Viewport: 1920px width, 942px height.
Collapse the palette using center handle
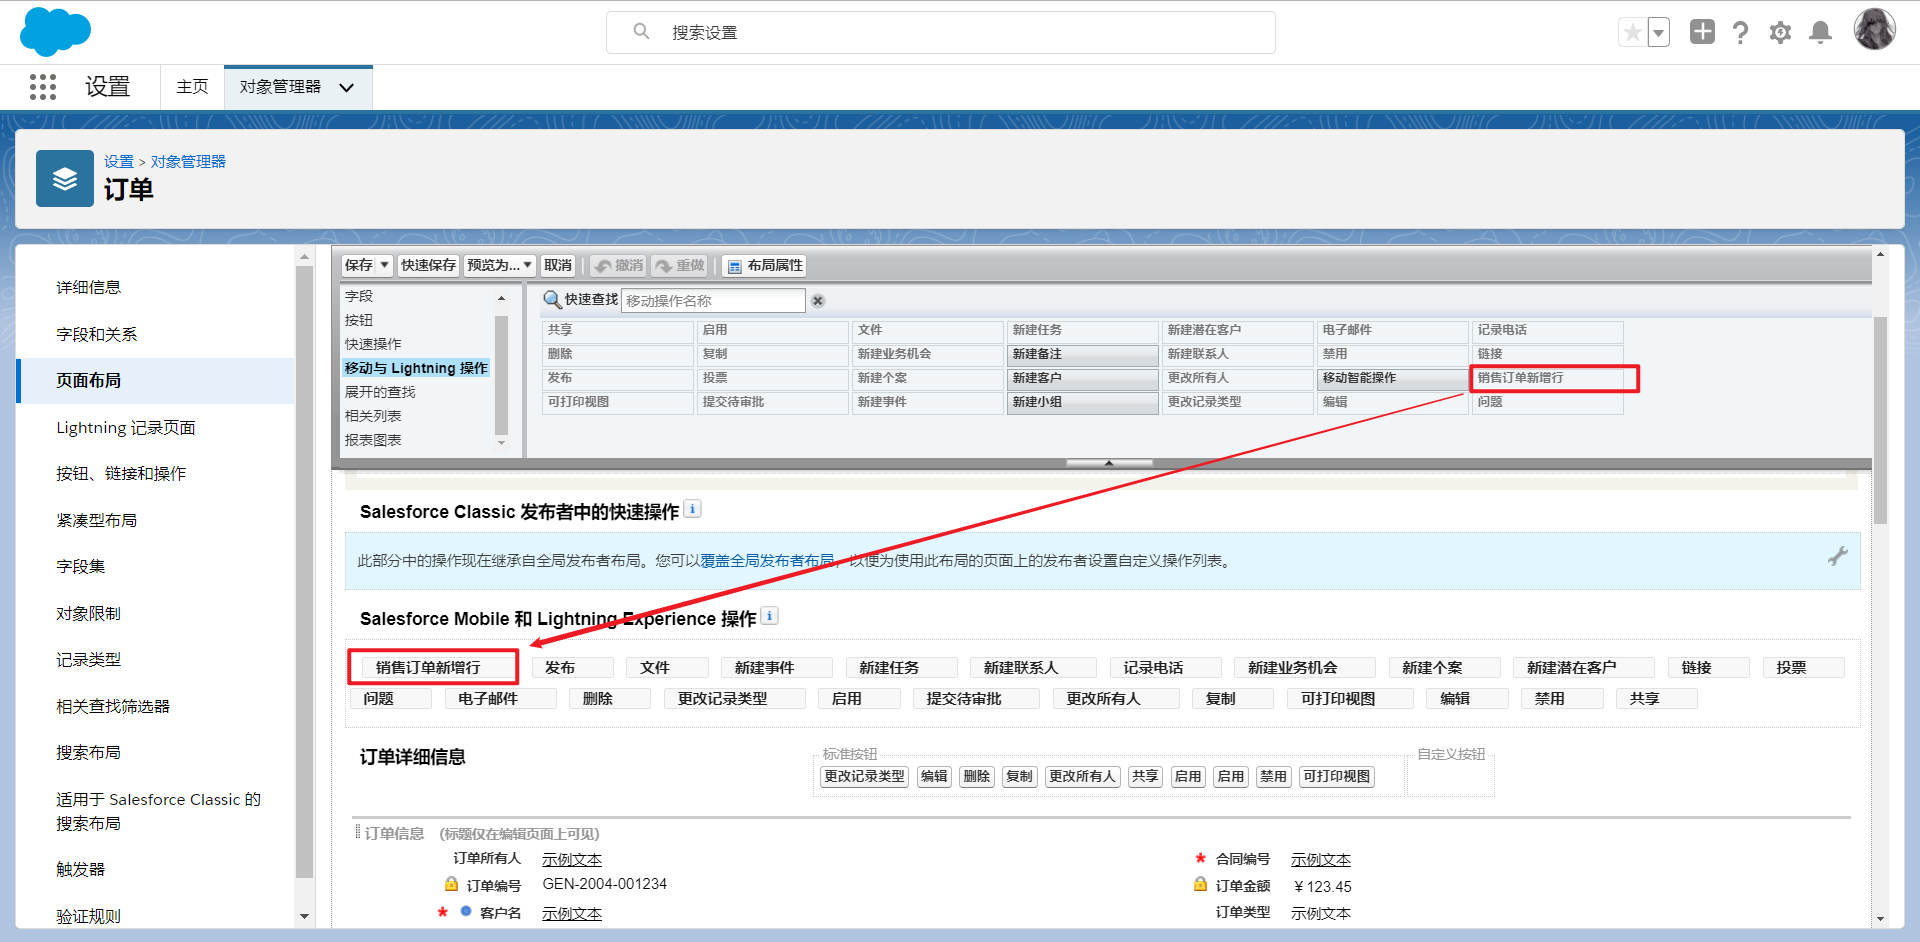click(1109, 463)
